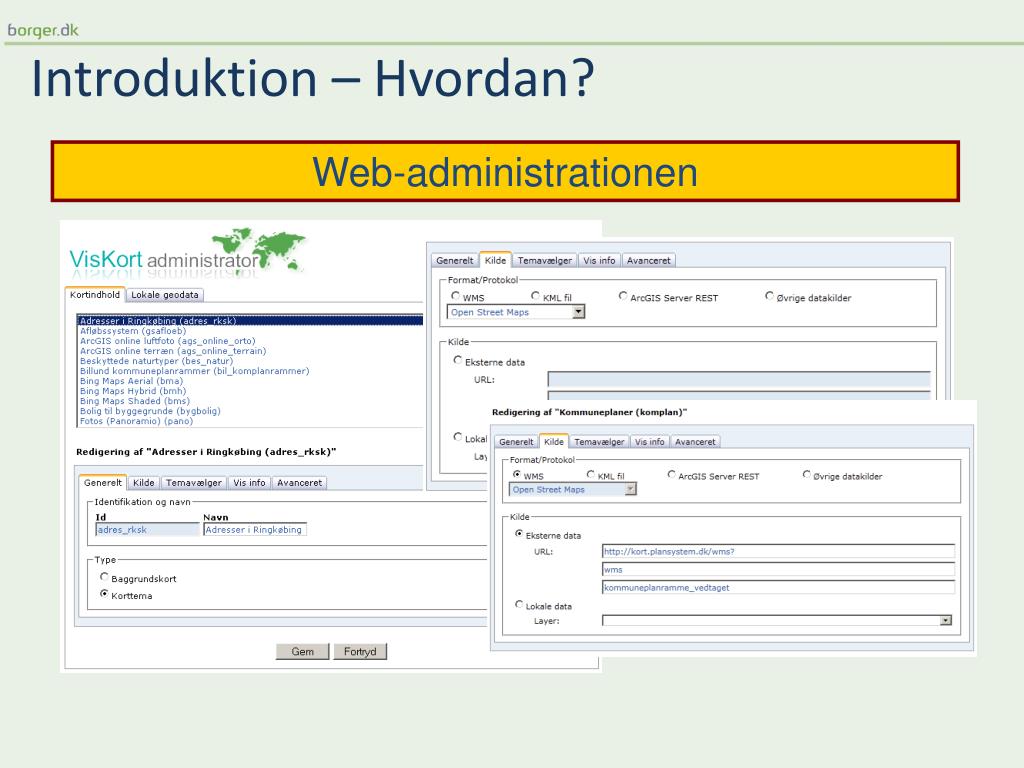Select the Korttema radio button
The height and width of the screenshot is (768, 1024).
click(105, 594)
